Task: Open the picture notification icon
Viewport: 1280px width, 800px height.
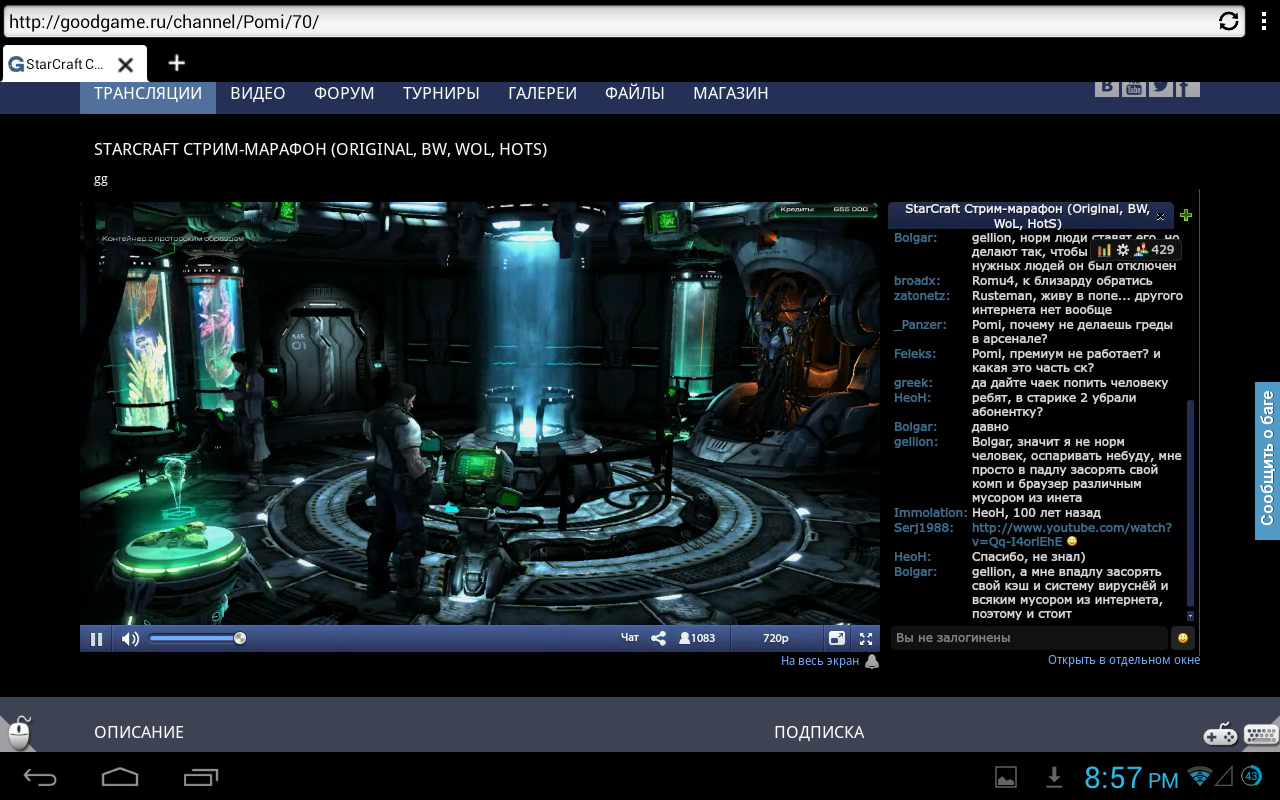Action: 1006,777
